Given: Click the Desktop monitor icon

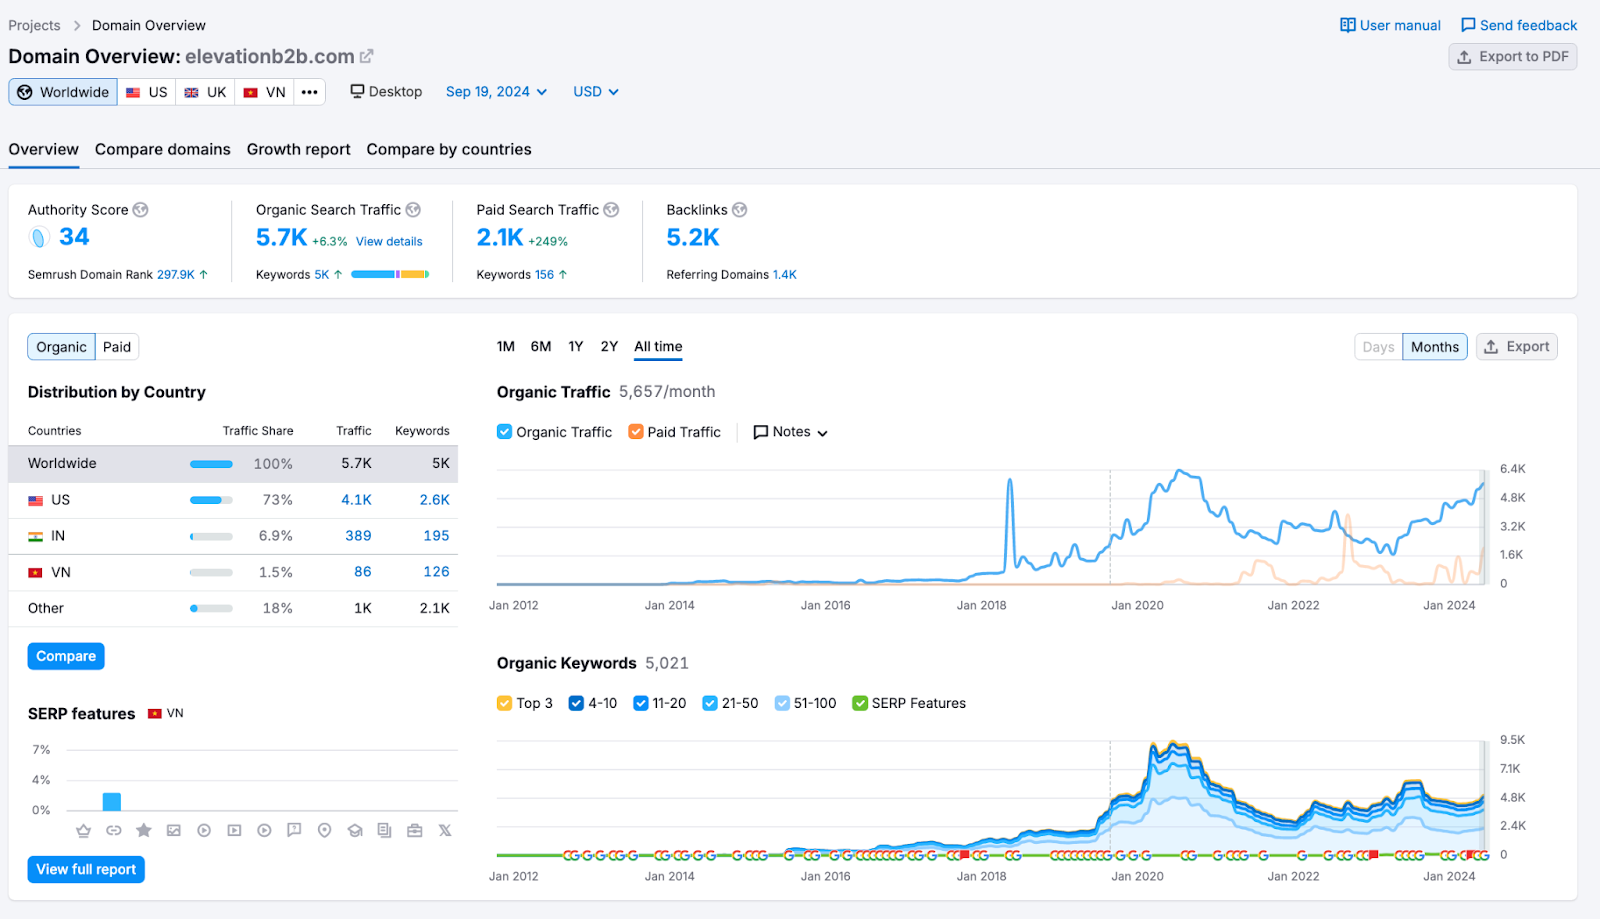Looking at the screenshot, I should (x=357, y=91).
